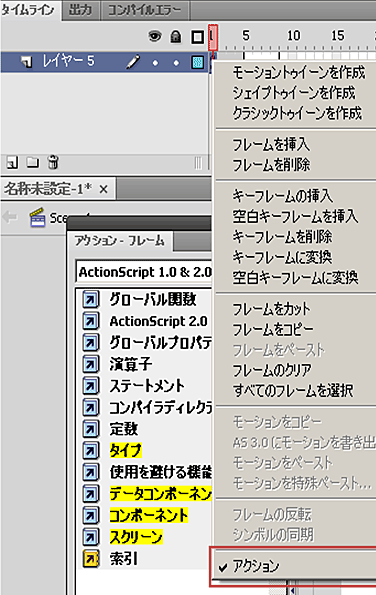Click the eye icon to show/hide all layers
Screen dimensions: 376x595
pyautogui.click(x=154, y=36)
